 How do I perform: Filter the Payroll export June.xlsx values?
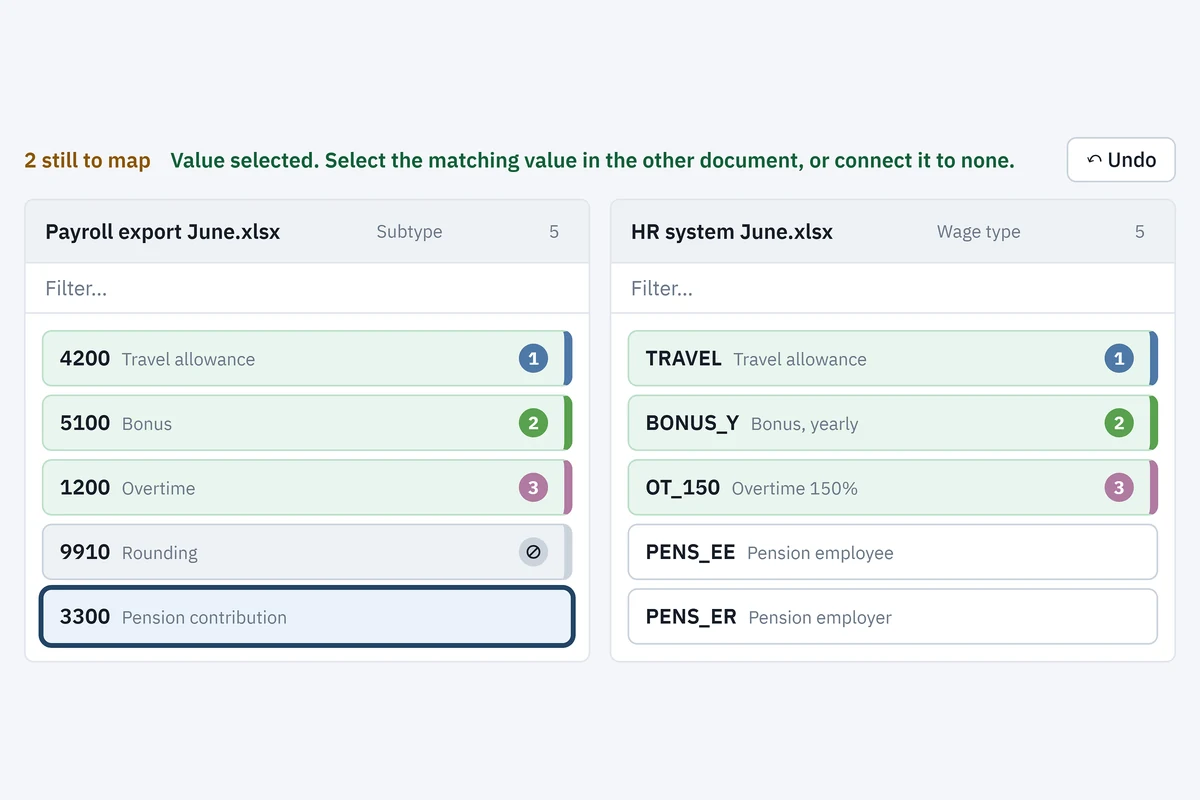307,288
